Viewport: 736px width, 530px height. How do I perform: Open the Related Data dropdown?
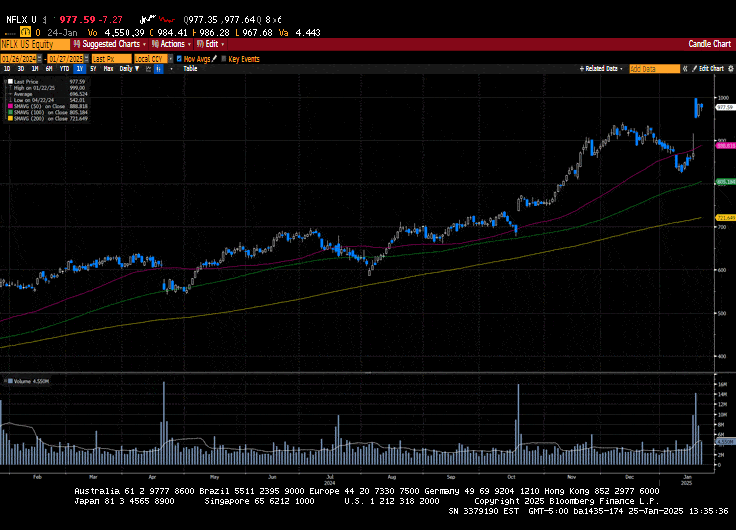point(602,68)
